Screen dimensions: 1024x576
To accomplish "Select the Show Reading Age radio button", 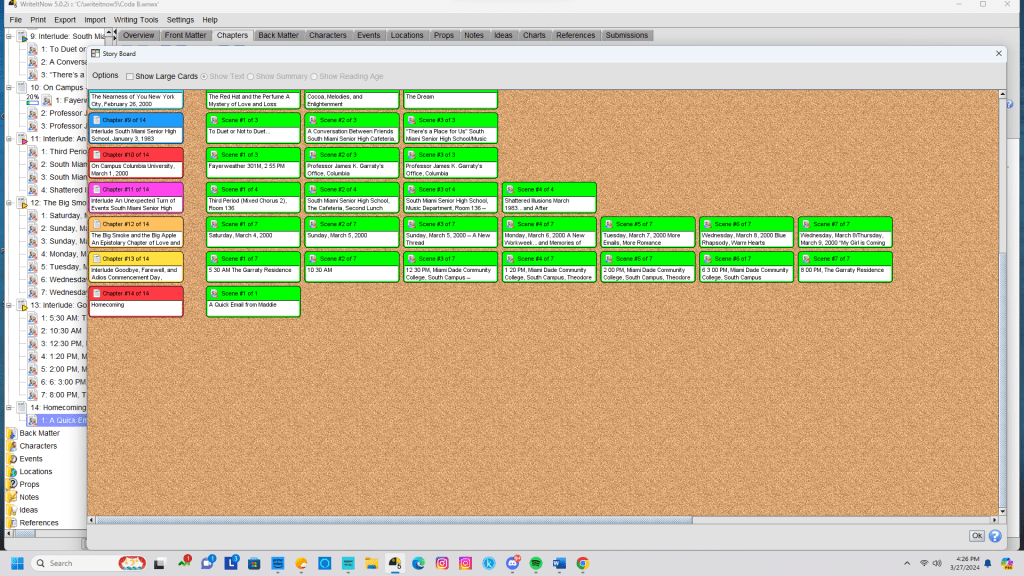I will click(314, 76).
